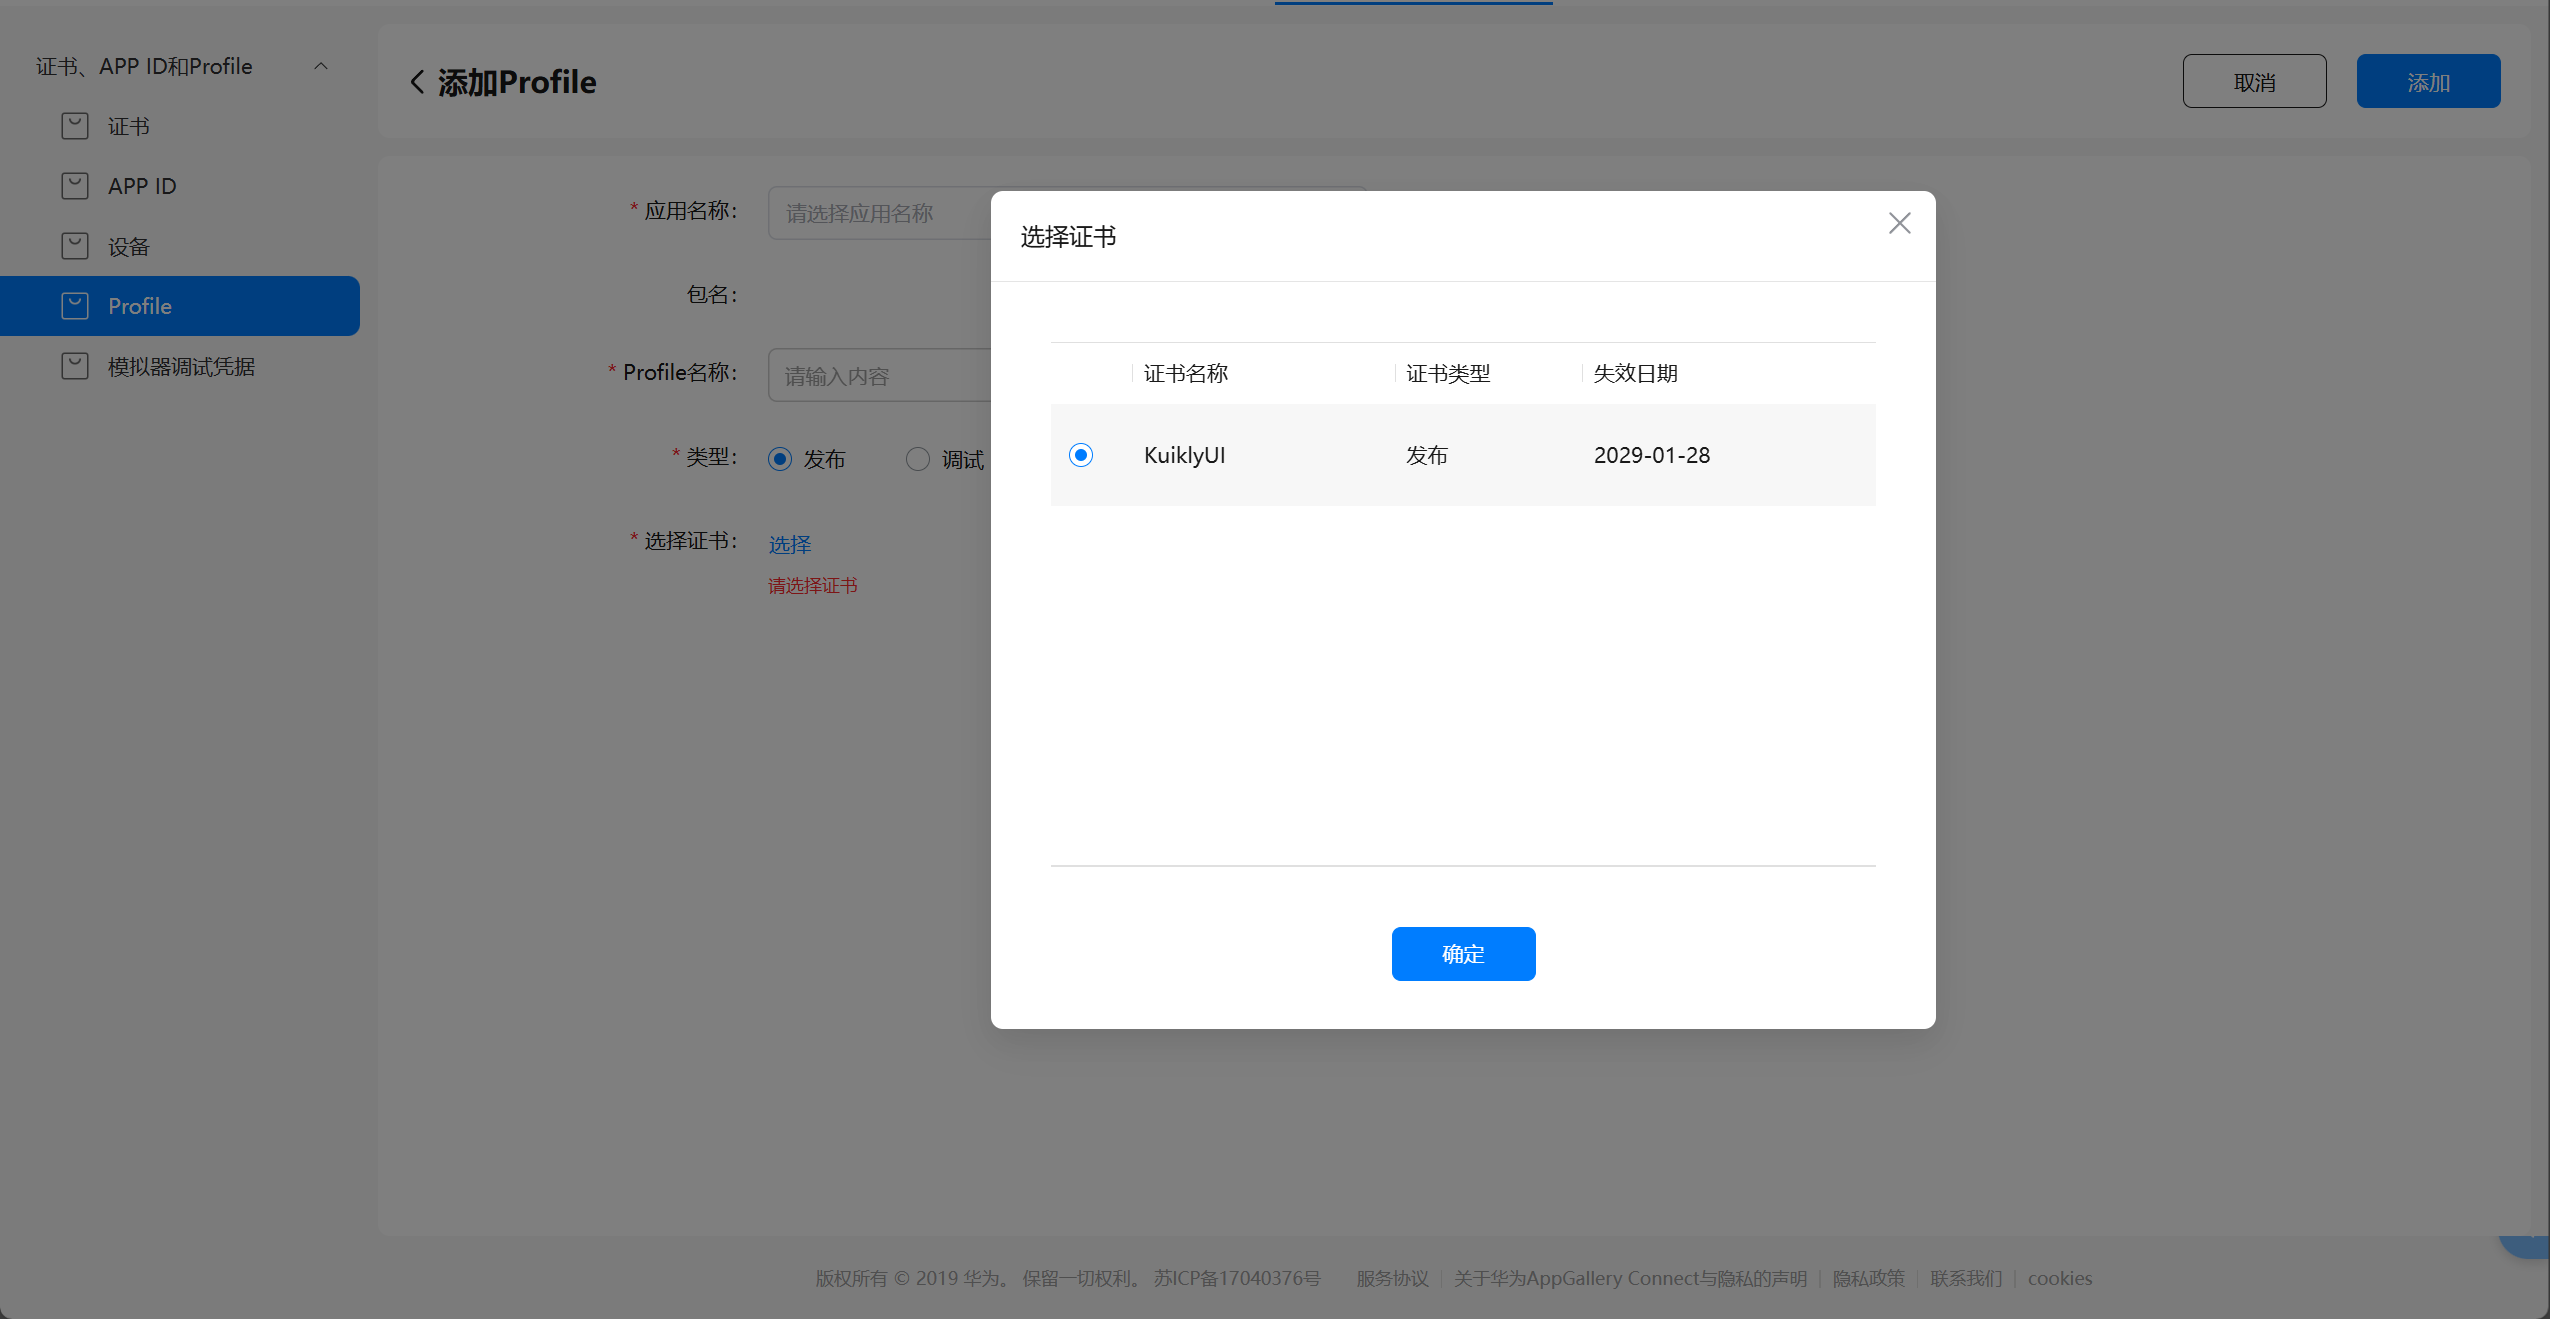Click the Profile sidebar icon
The image size is (2550, 1319).
[x=75, y=306]
